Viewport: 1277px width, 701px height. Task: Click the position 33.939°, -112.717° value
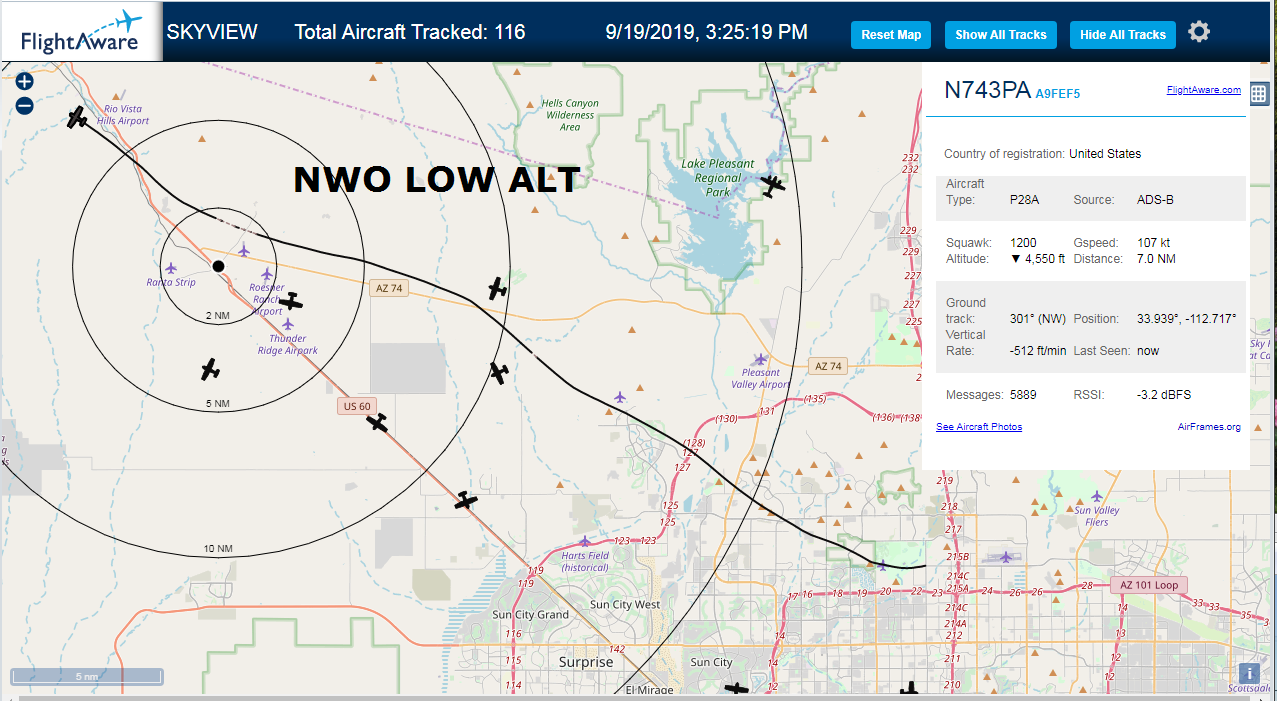tap(1187, 319)
